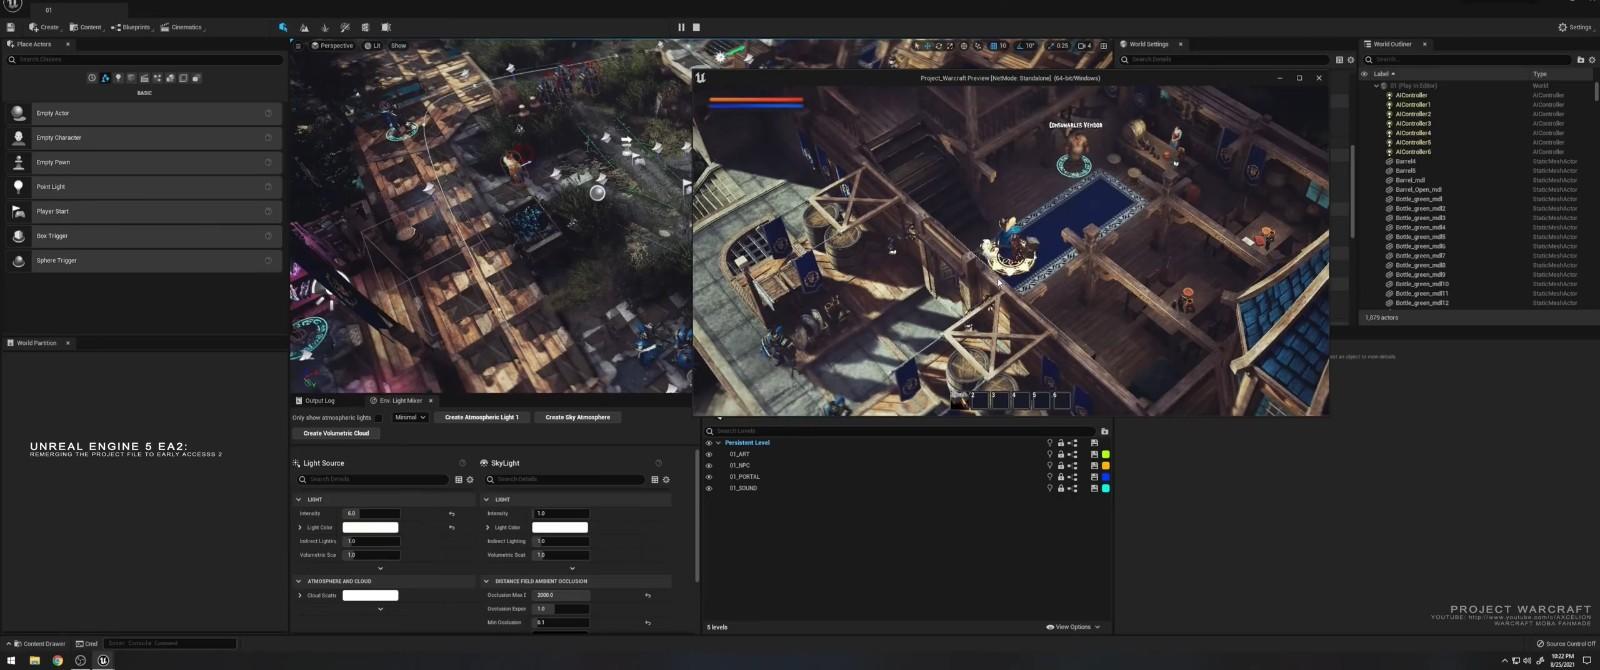Select the rotate gizmo tool in viewport
This screenshot has width=1600, height=670.
[938, 46]
